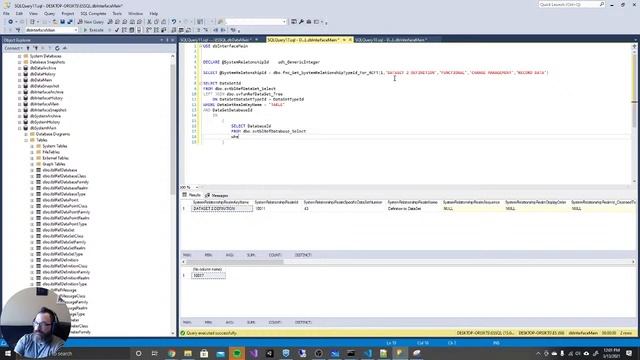Expand the dbDataArchive database node
This screenshot has height=360, width=640.
20,68
